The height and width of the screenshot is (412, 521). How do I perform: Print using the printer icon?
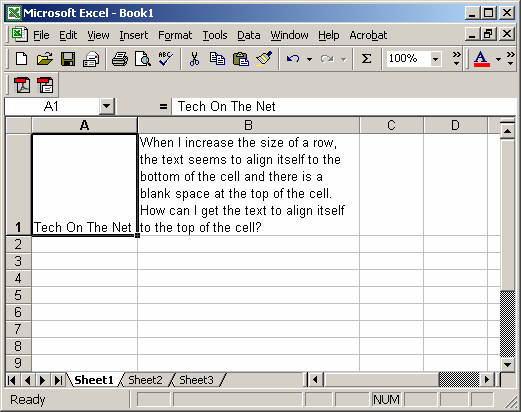tap(120, 59)
